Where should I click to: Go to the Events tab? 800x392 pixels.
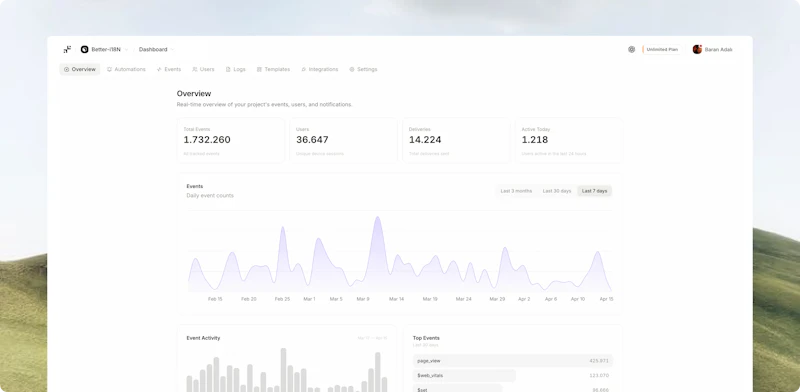(x=169, y=69)
